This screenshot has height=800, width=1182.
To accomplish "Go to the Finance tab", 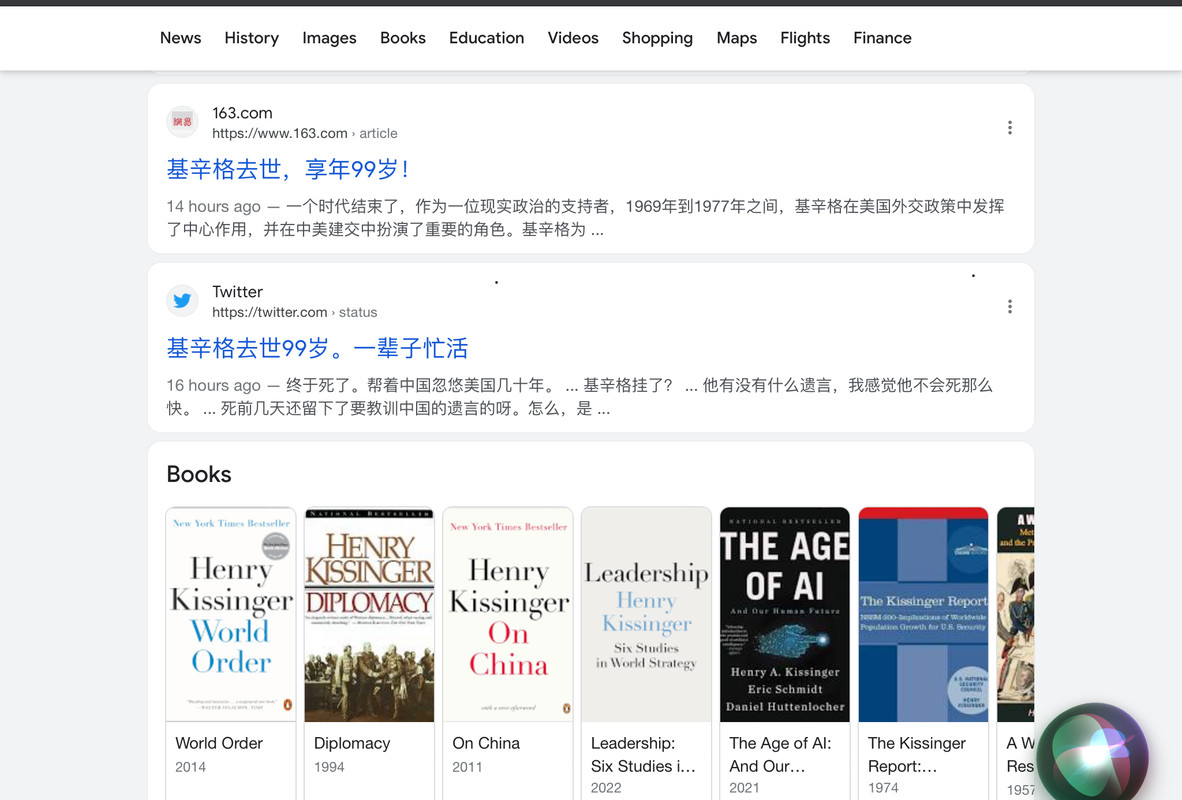I will (x=882, y=38).
